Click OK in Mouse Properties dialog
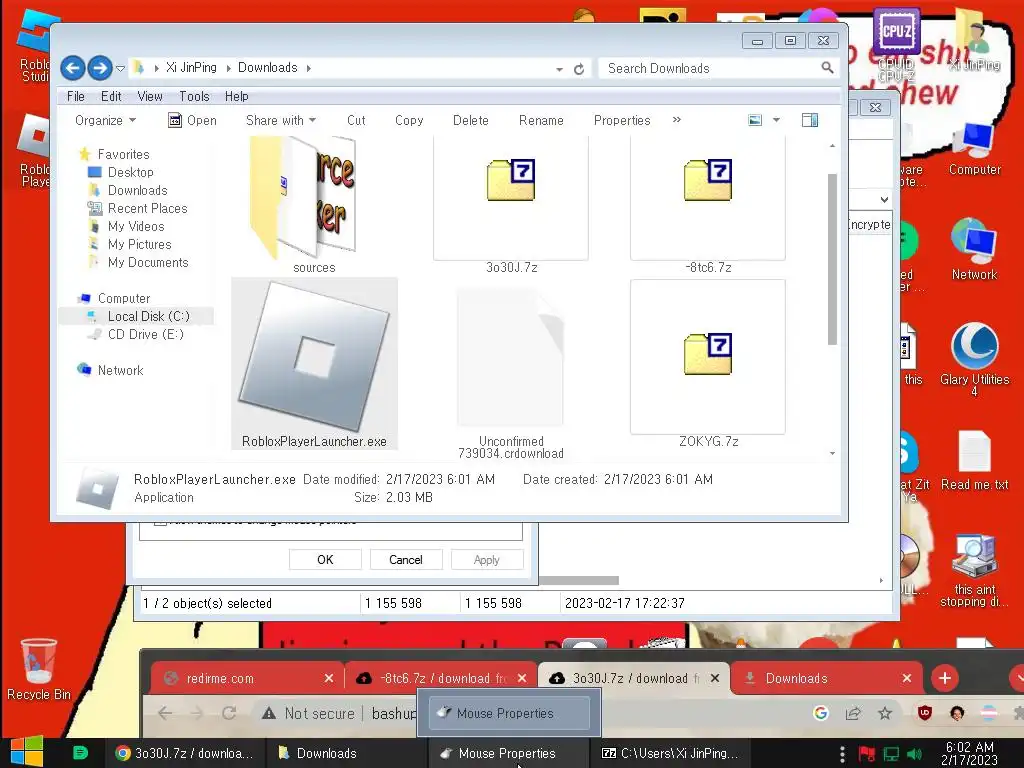Image resolution: width=1024 pixels, height=768 pixels. tap(325, 560)
